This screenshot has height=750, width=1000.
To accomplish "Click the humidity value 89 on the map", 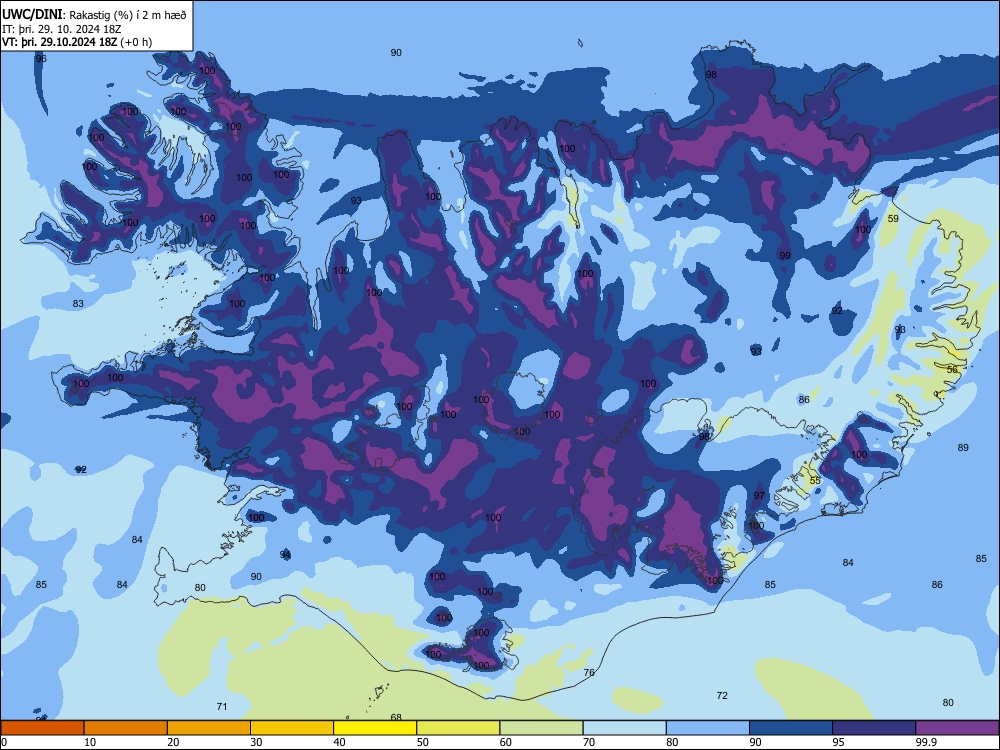I will (x=963, y=448).
